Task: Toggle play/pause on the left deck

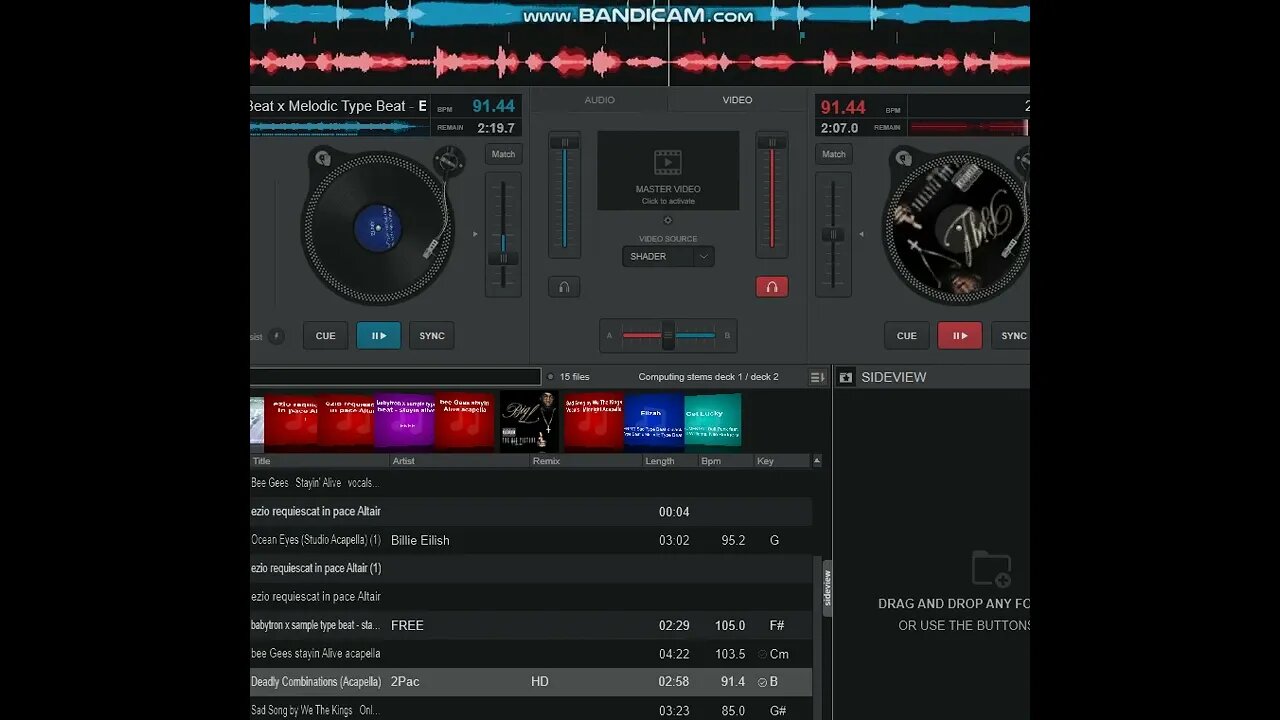Action: 379,336
